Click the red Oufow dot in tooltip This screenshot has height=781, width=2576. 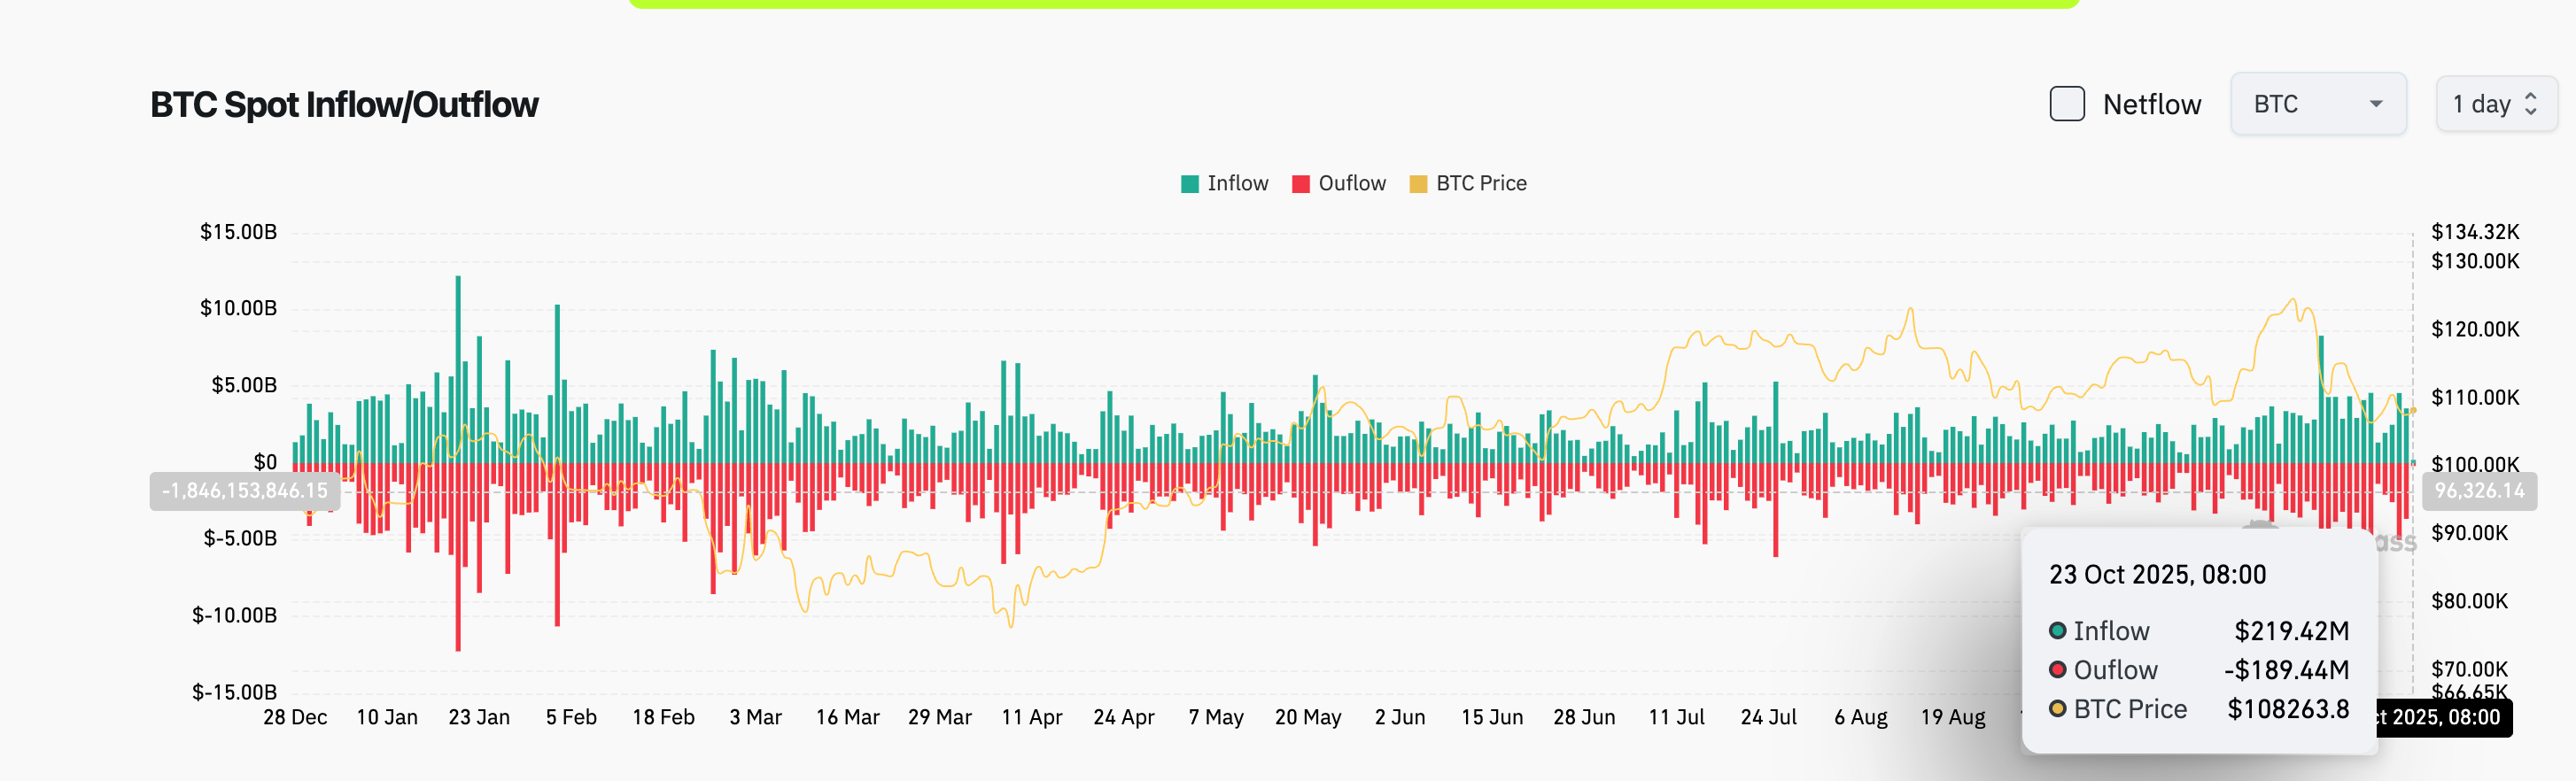(2057, 670)
